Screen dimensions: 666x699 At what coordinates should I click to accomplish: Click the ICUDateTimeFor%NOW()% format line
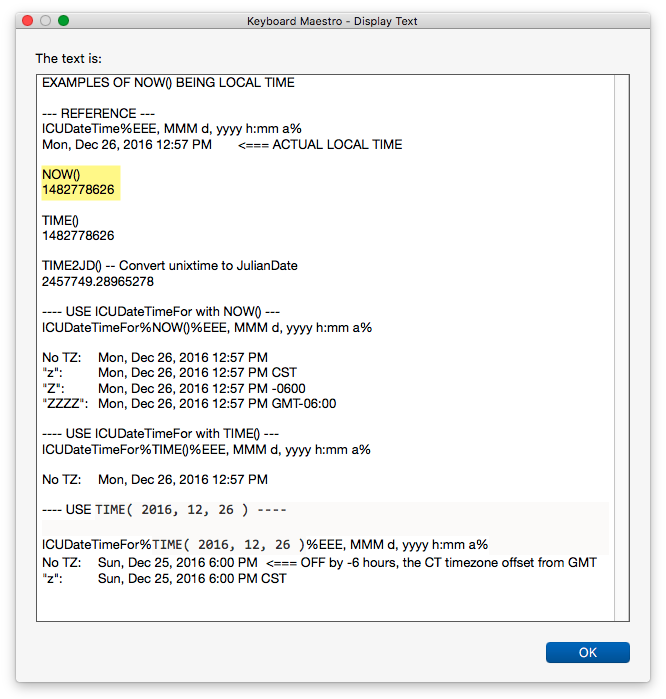(x=207, y=328)
